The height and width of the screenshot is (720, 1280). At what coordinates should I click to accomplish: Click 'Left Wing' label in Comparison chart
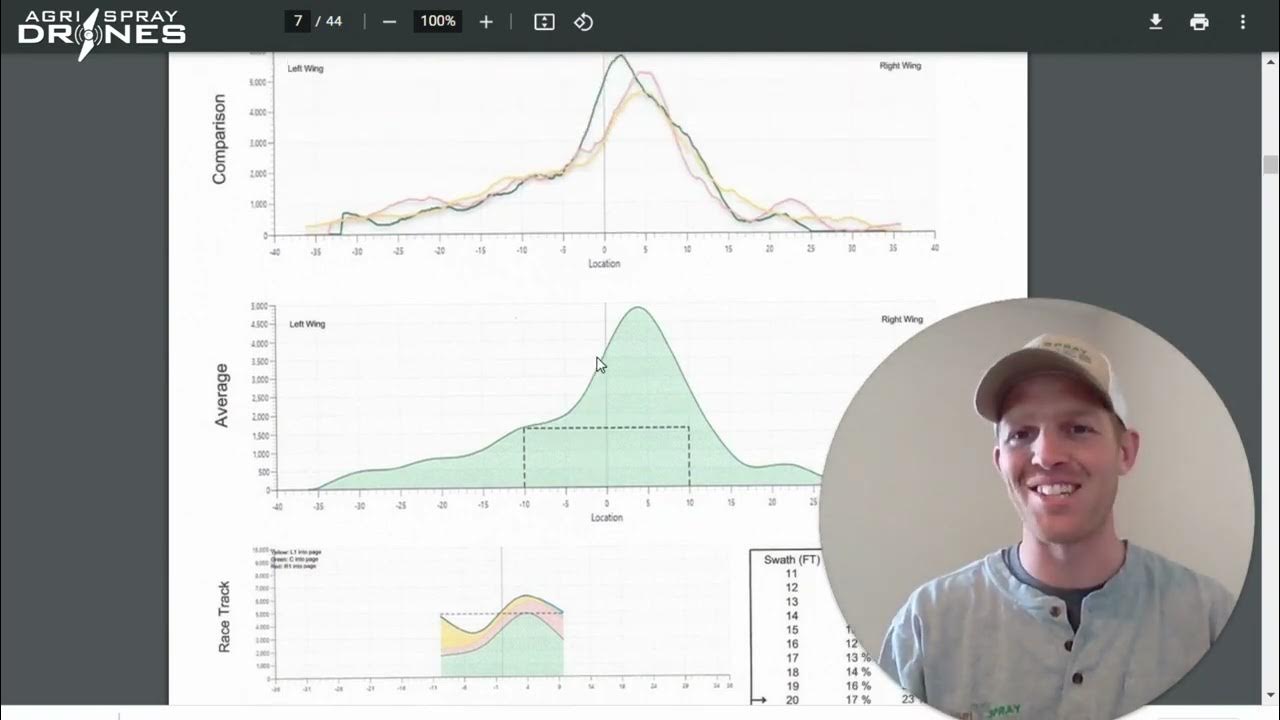point(305,69)
